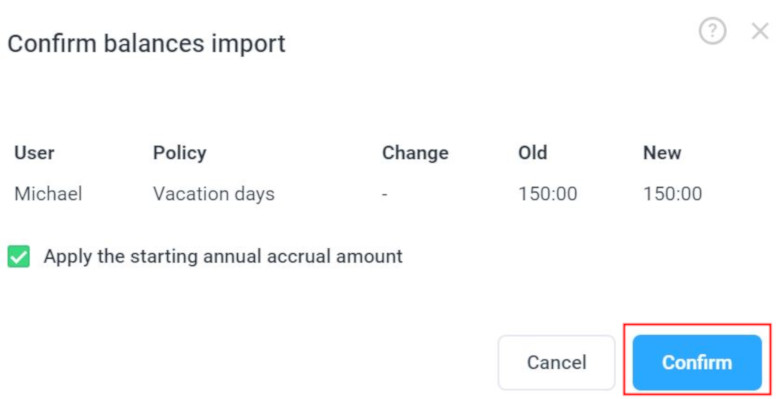Click the Old balance value 150:00
This screenshot has width=777, height=399.
tap(548, 193)
